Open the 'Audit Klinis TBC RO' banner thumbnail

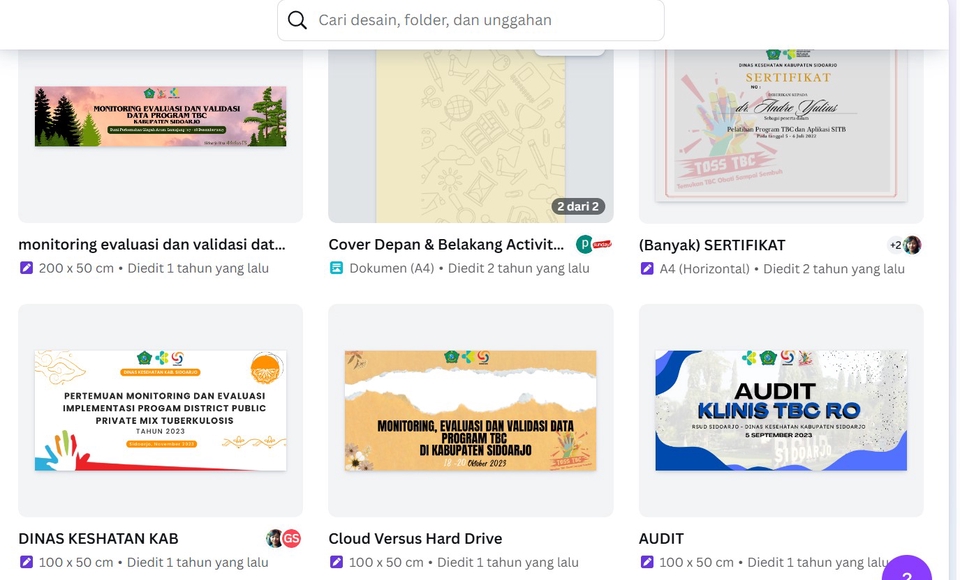tap(781, 410)
